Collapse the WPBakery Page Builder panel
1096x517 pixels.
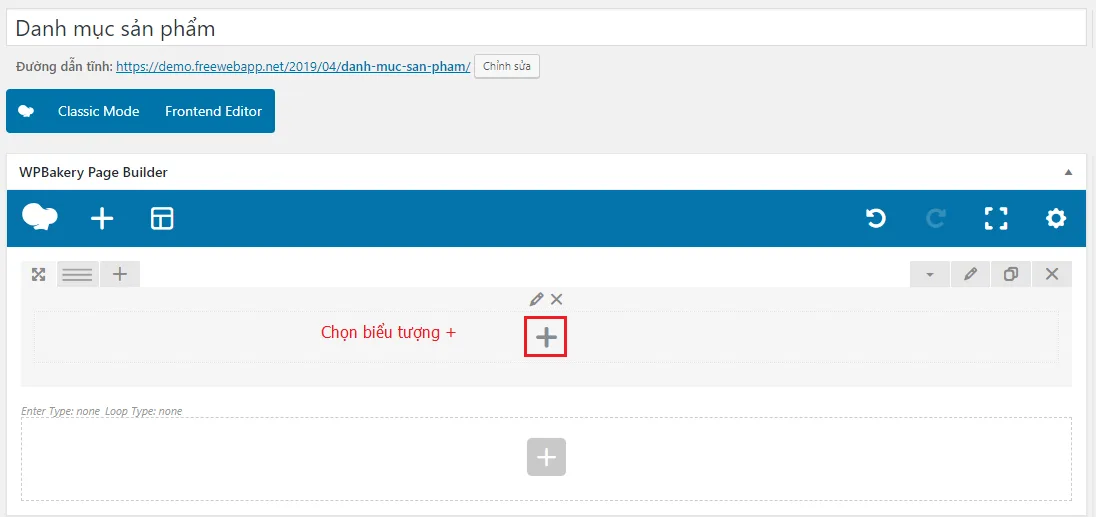[1068, 172]
